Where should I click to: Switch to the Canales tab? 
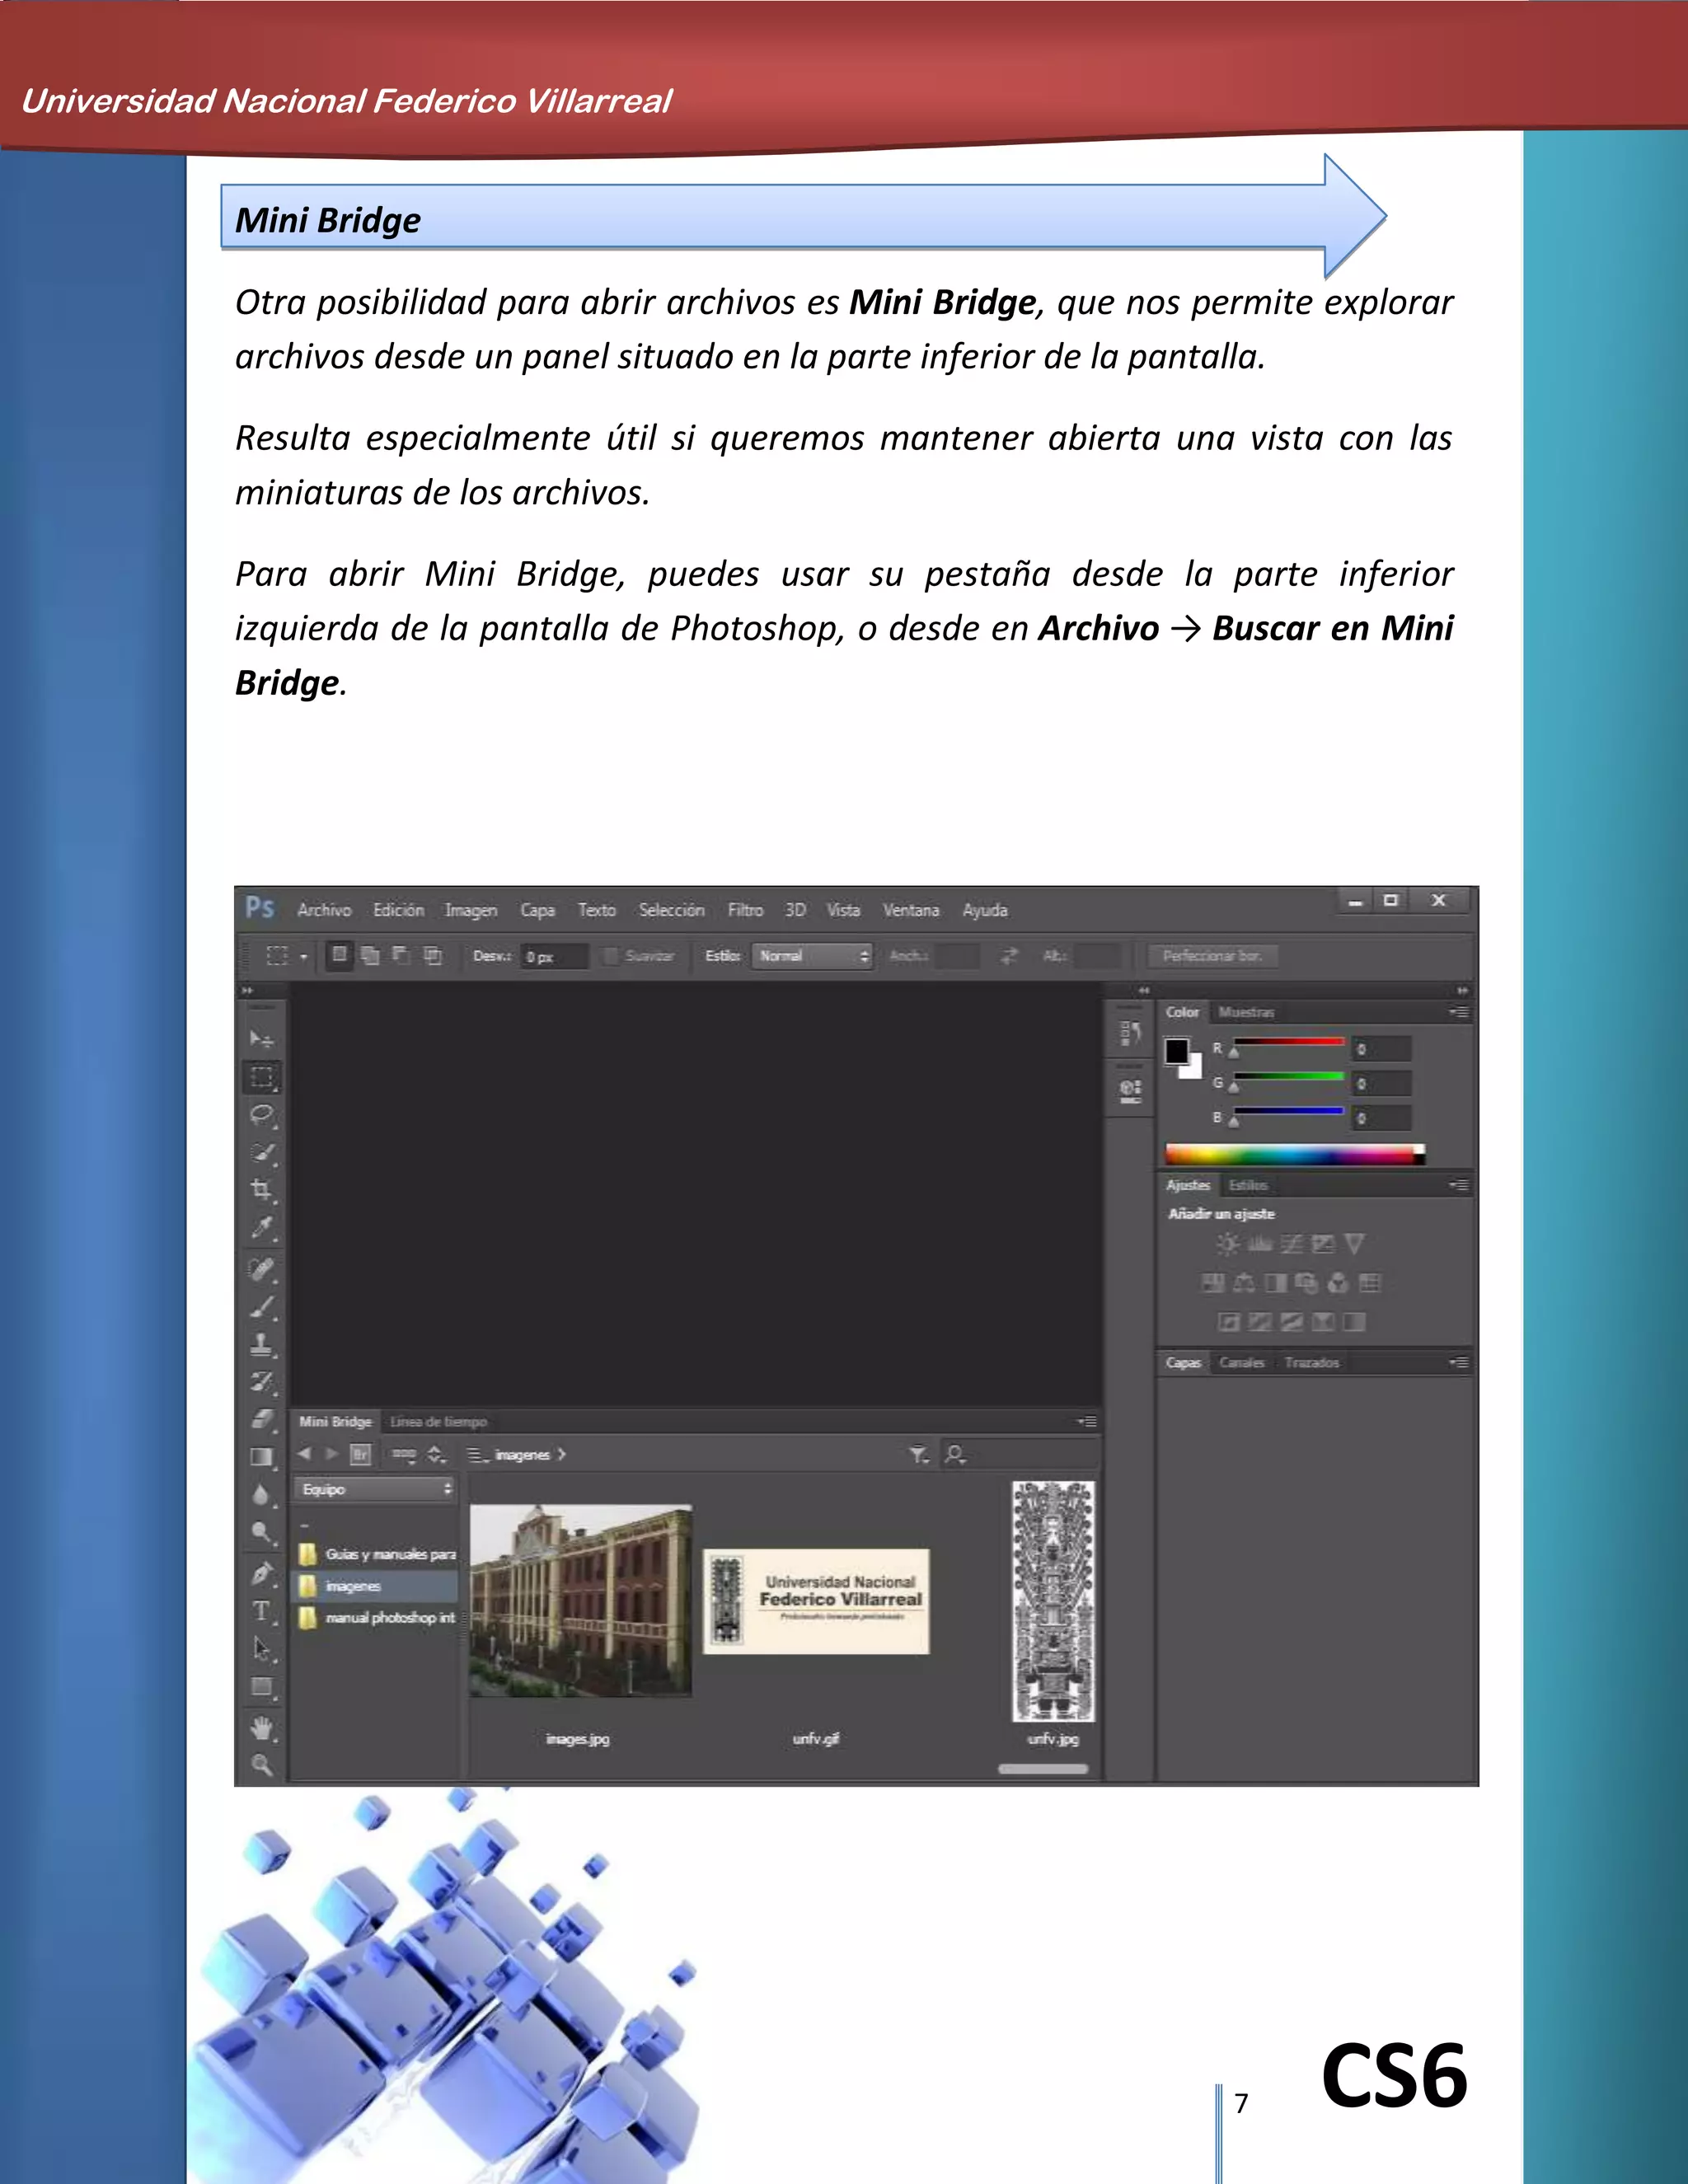click(x=1242, y=1362)
